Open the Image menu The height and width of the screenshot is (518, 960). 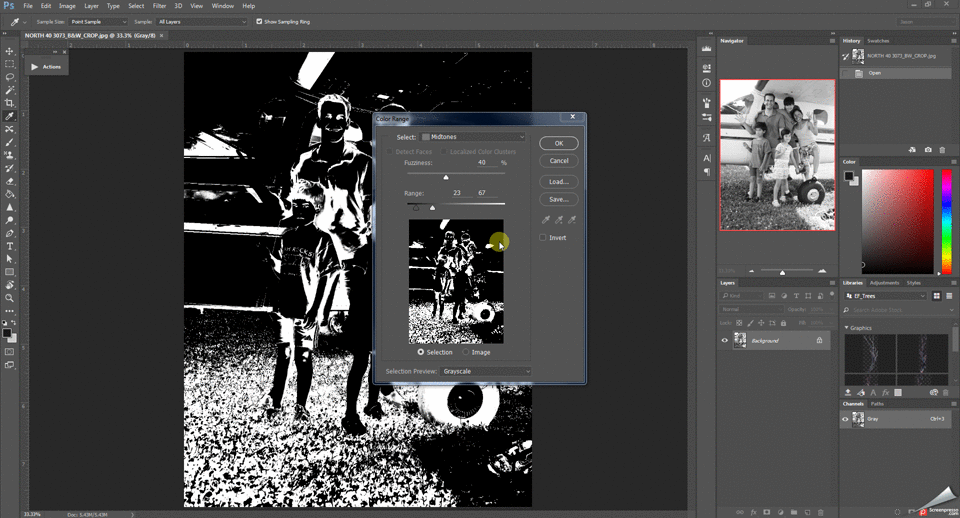point(67,6)
